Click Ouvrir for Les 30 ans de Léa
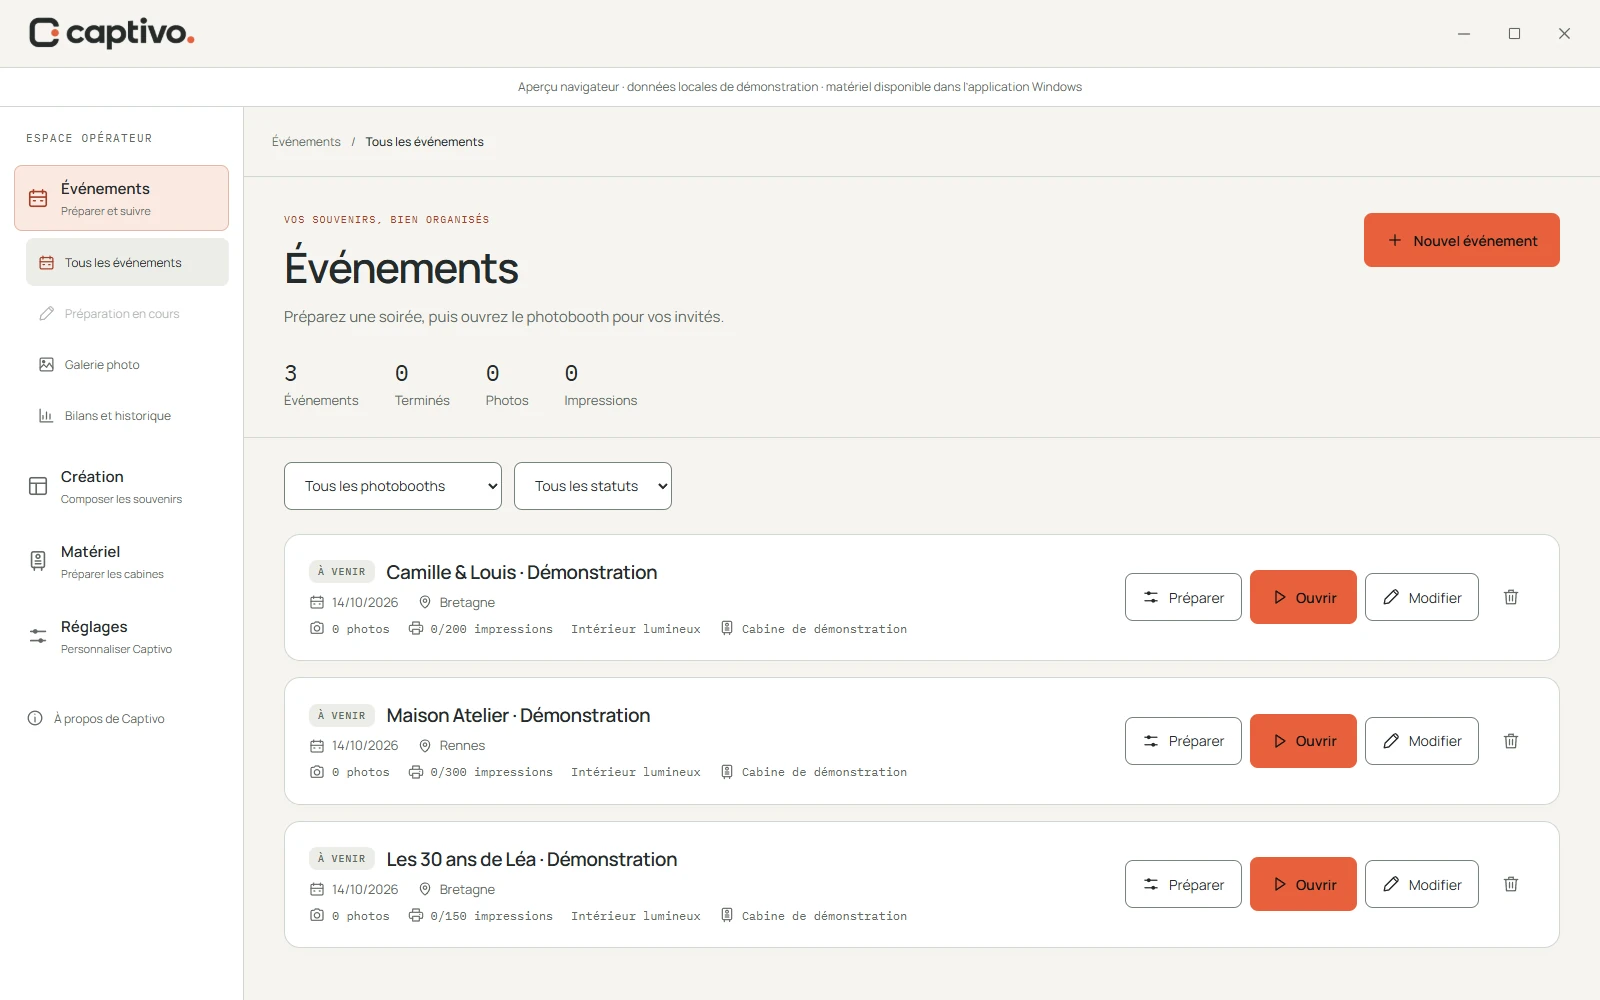Viewport: 1600px width, 1000px height. [1303, 884]
